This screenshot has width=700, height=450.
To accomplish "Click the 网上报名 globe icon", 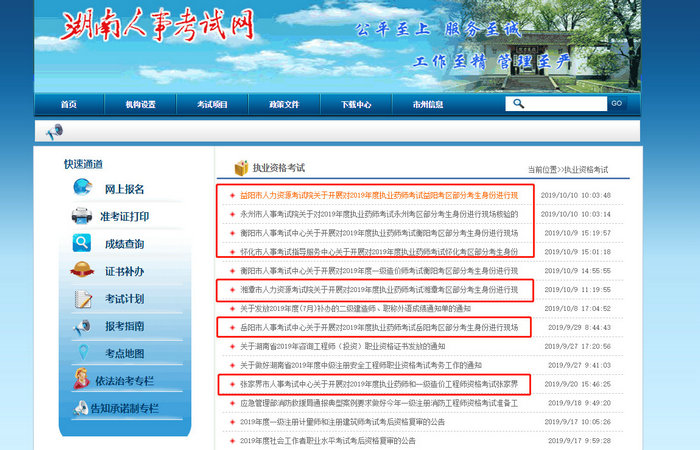I will click(x=82, y=189).
